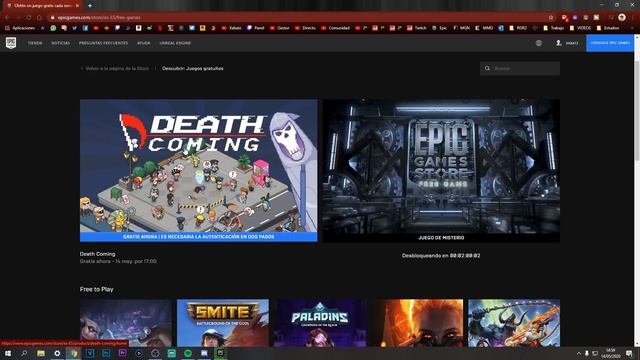Click the Epic Games logo in header

click(11, 43)
